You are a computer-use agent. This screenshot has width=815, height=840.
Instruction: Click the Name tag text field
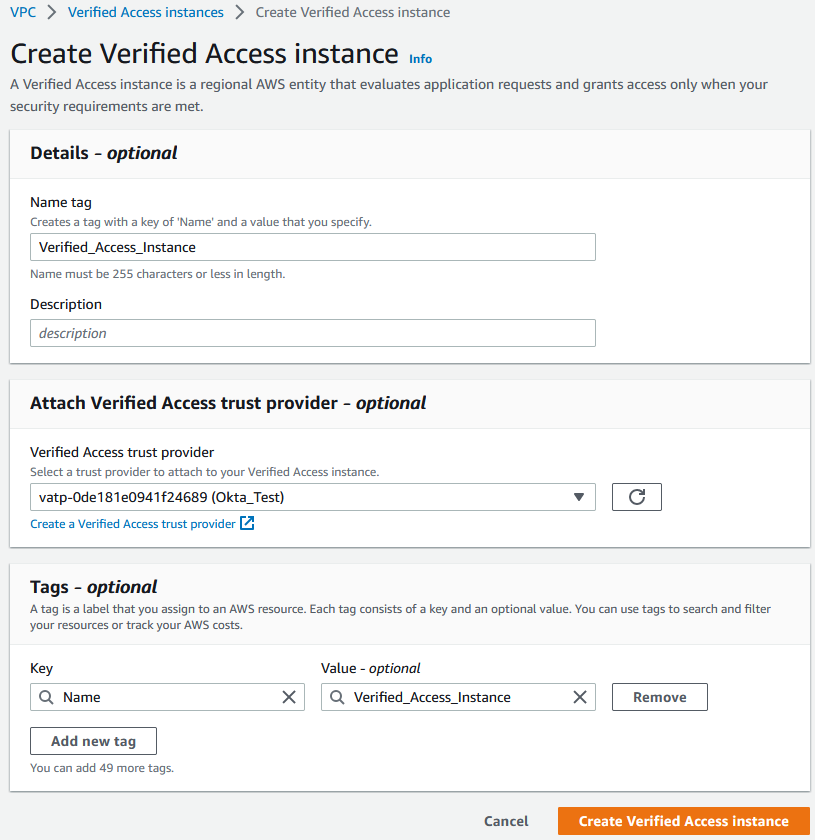pyautogui.click(x=312, y=247)
